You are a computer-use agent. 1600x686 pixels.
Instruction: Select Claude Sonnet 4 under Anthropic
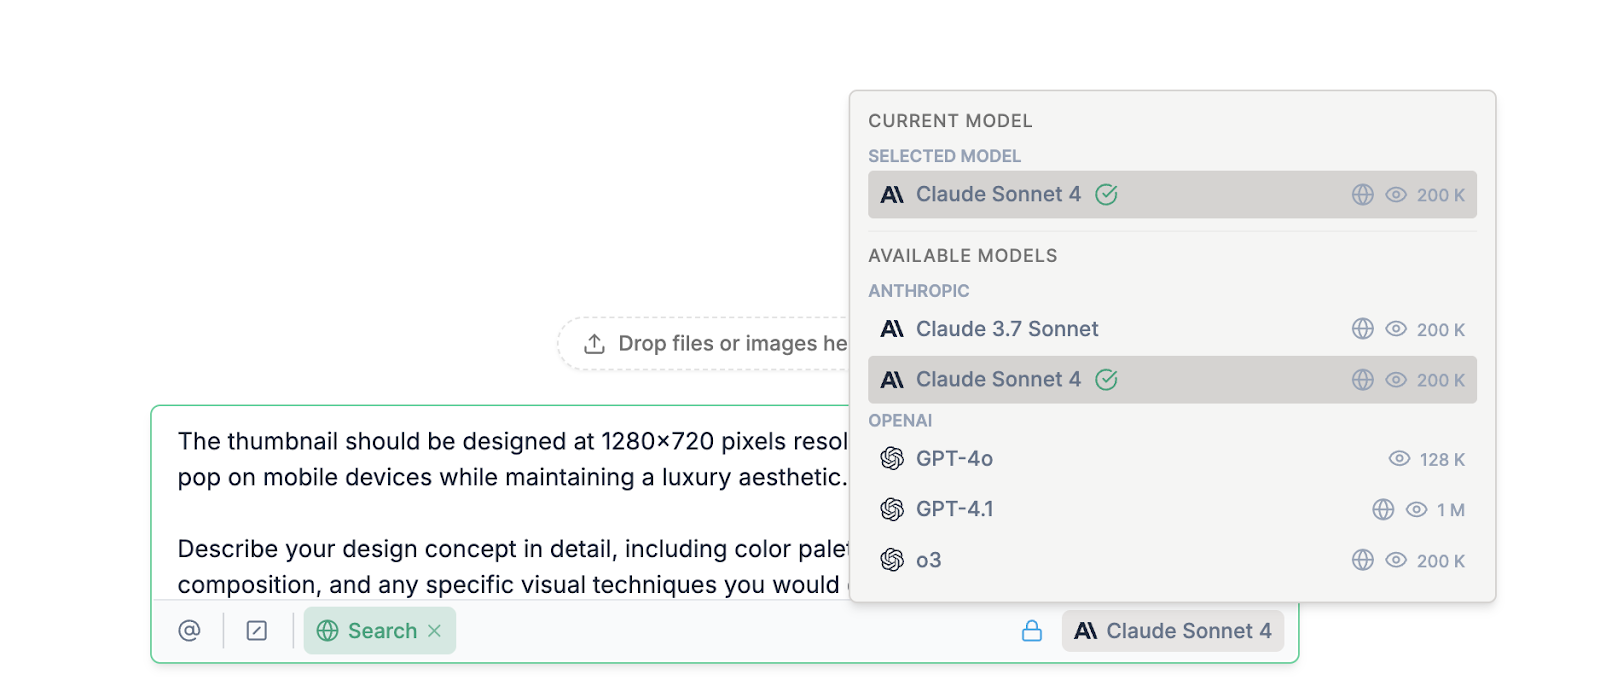(x=1172, y=380)
